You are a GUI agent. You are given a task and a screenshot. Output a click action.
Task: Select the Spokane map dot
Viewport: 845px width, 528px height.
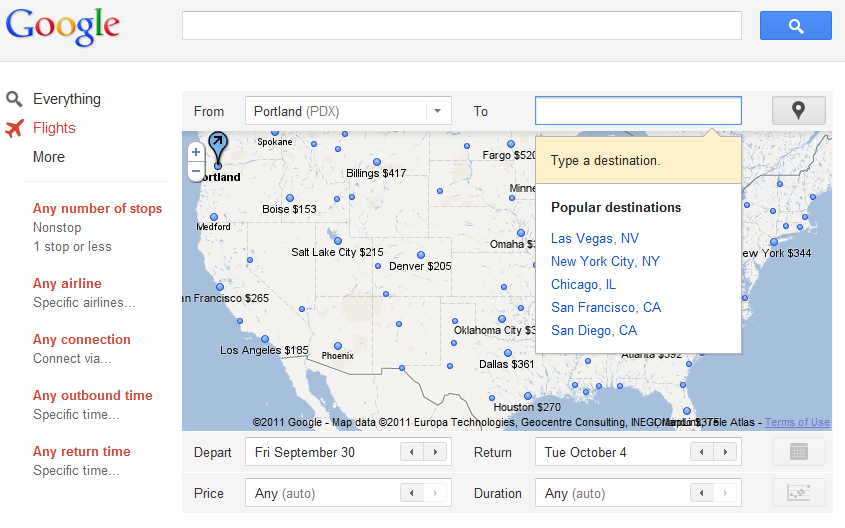point(275,133)
